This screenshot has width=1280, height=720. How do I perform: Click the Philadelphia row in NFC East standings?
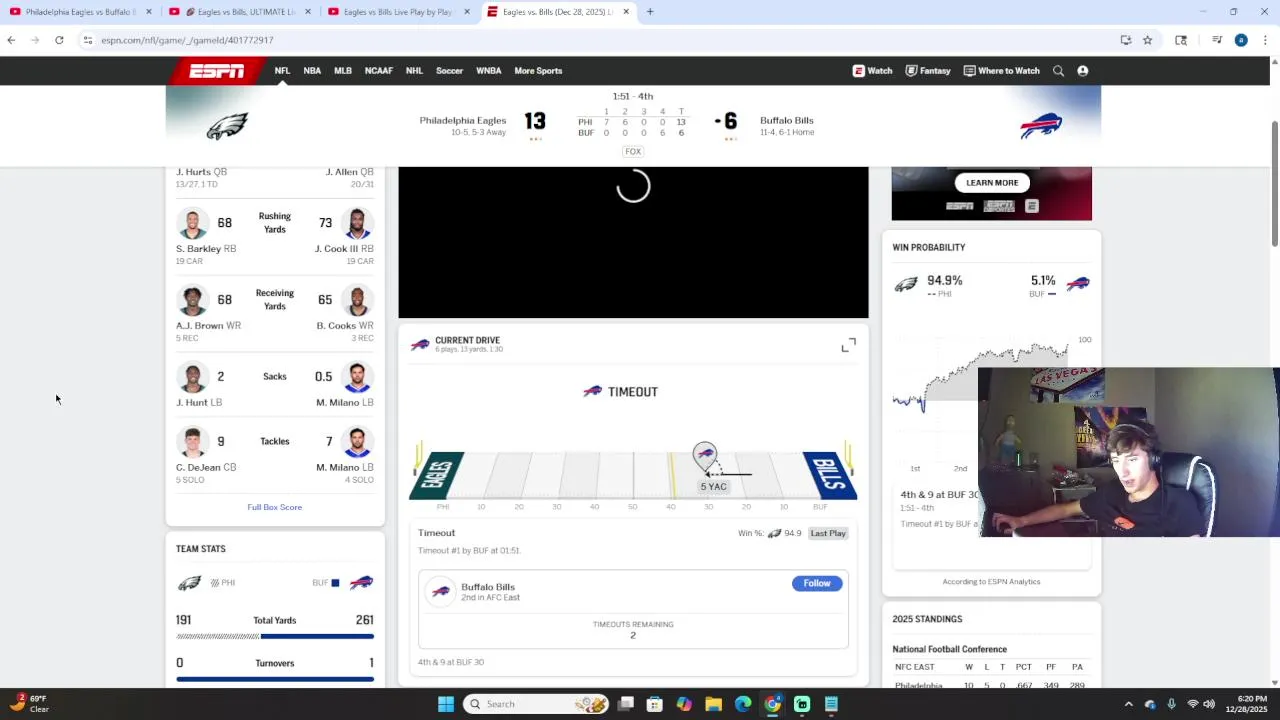click(x=991, y=685)
